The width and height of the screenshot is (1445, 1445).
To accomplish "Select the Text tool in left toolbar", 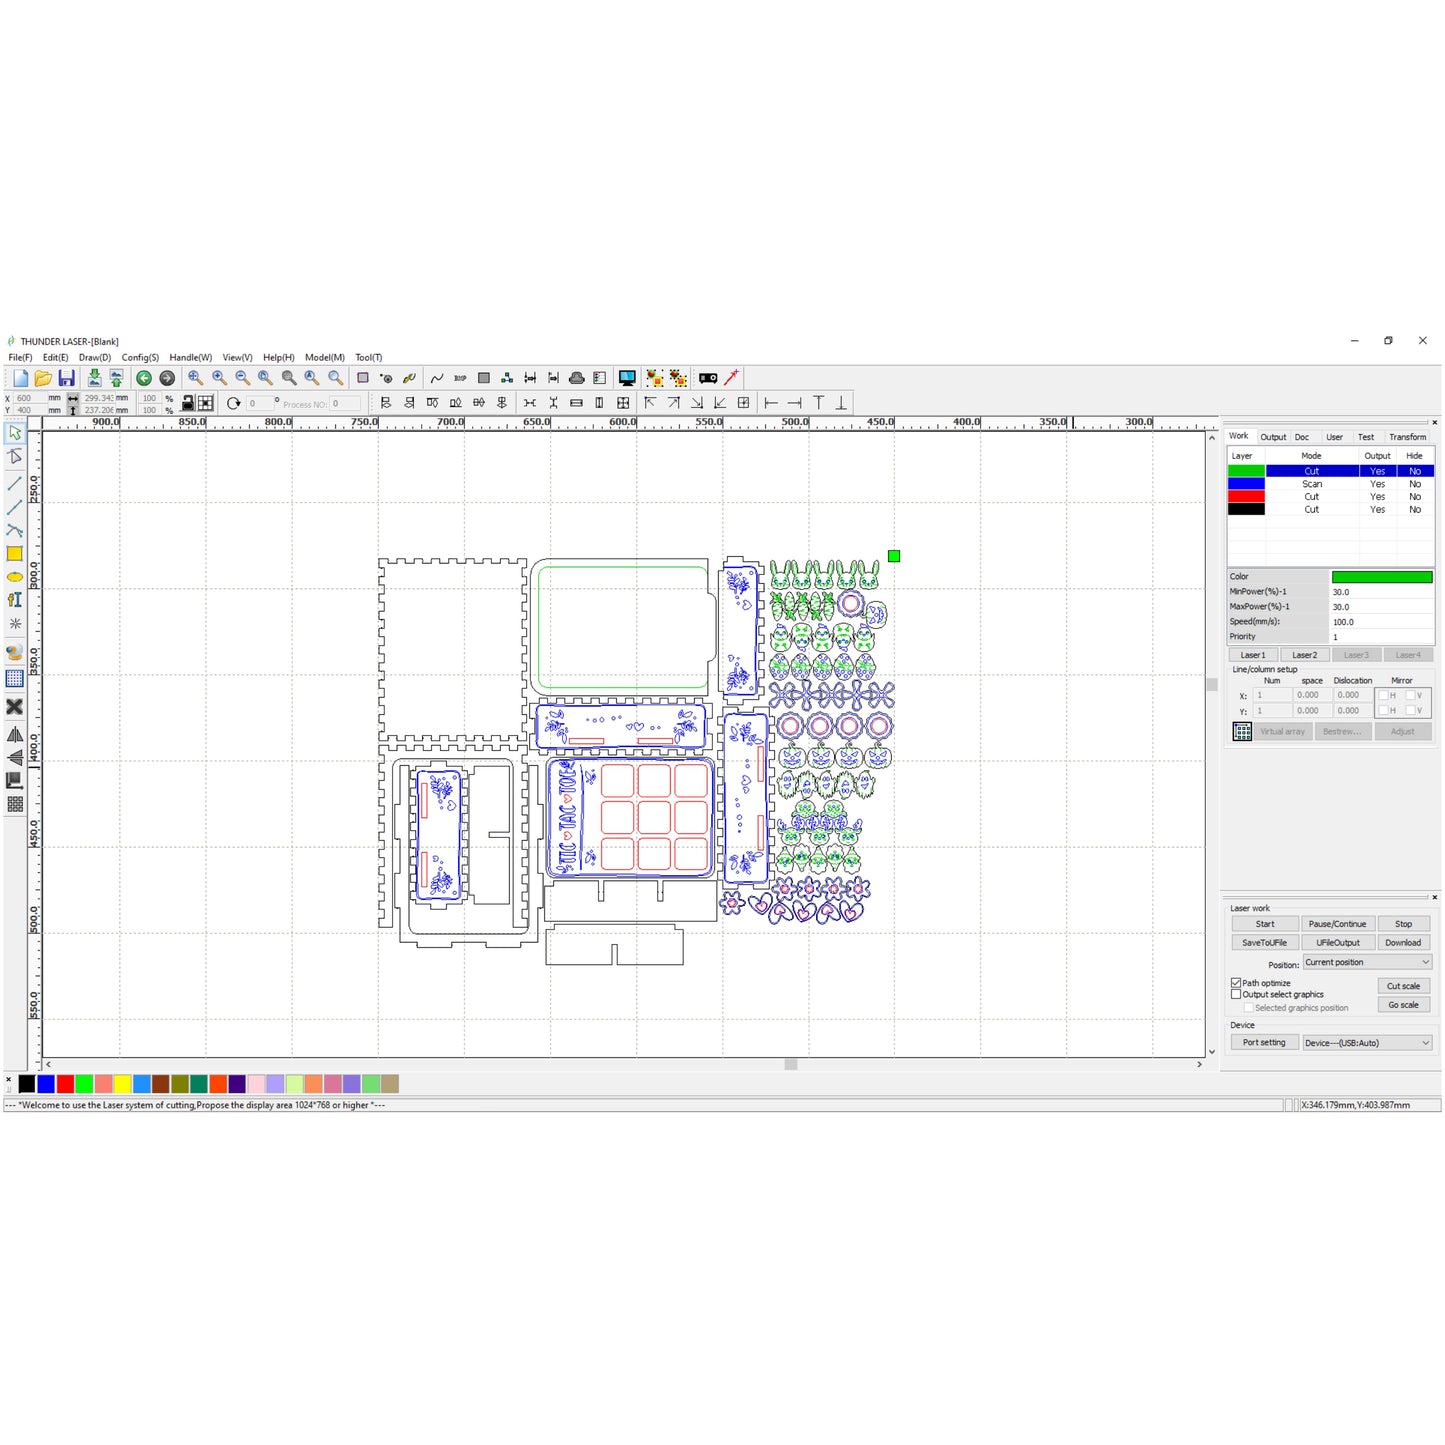I will [x=15, y=600].
